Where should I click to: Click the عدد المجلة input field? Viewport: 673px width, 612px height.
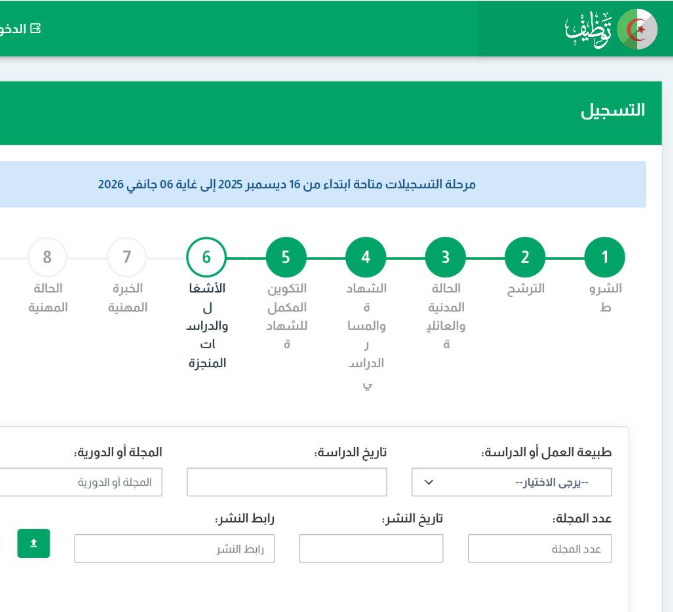coord(540,548)
